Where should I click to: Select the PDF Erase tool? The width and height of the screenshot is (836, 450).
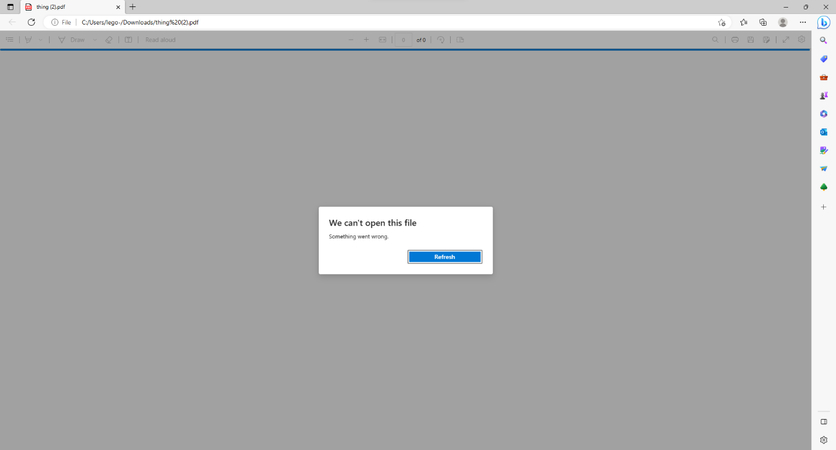pyautogui.click(x=109, y=39)
